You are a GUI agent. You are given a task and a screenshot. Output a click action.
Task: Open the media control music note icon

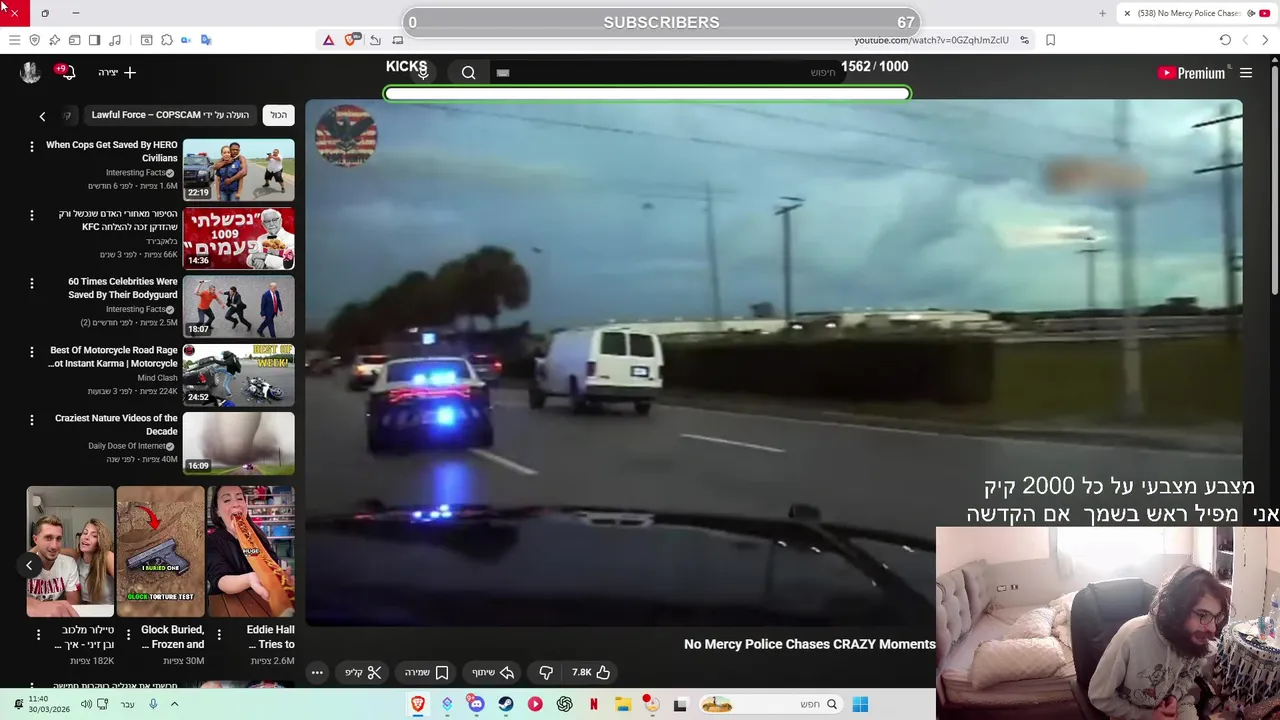[115, 40]
